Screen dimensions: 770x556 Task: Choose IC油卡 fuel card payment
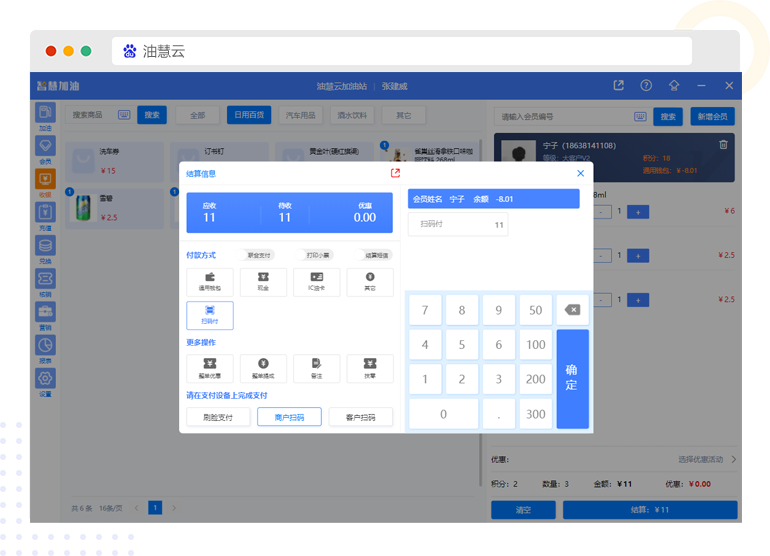316,282
